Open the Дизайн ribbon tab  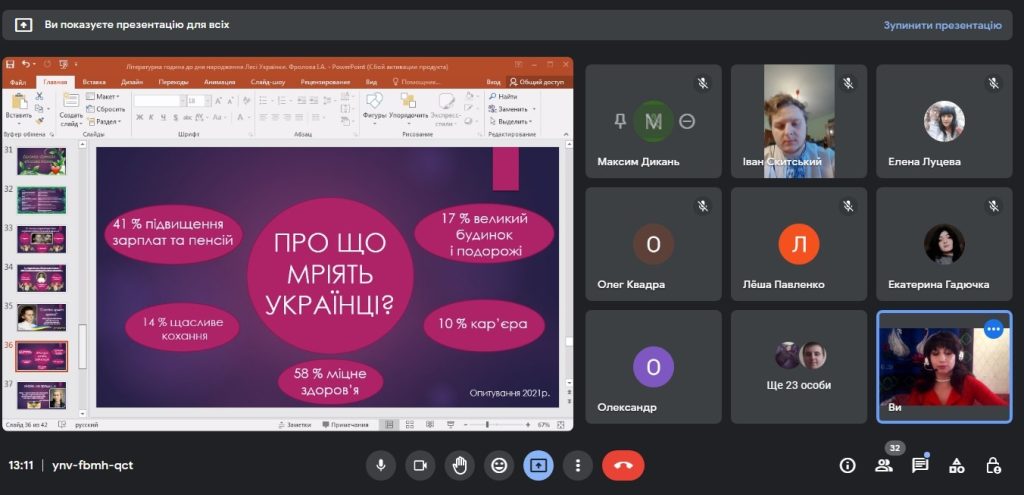[132, 82]
